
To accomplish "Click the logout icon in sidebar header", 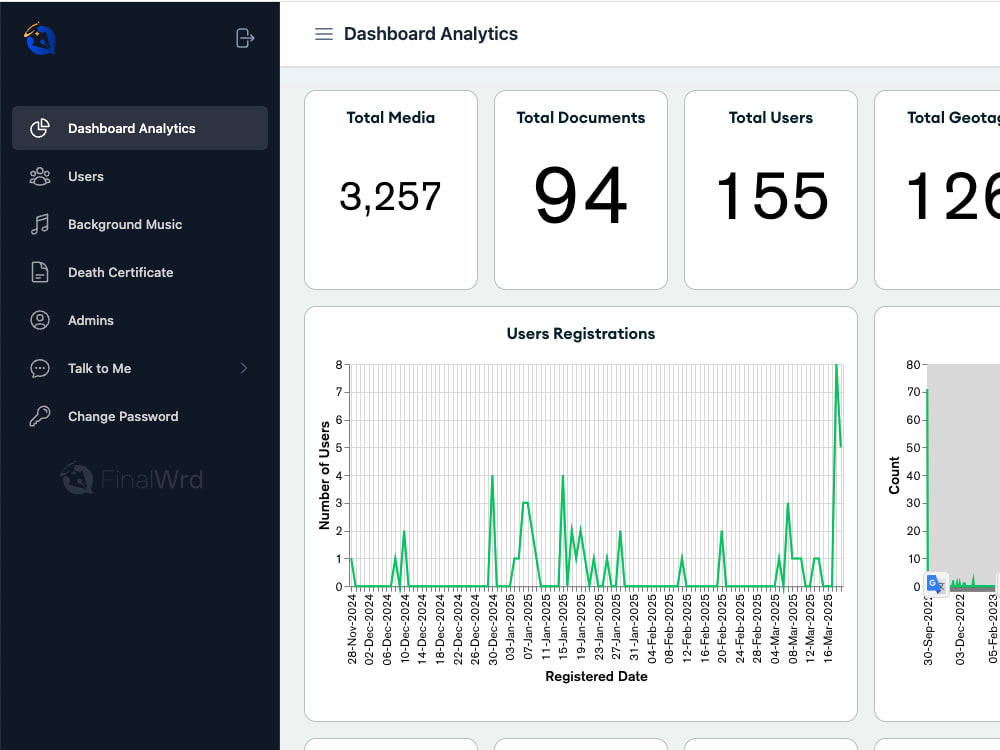I will click(x=245, y=38).
